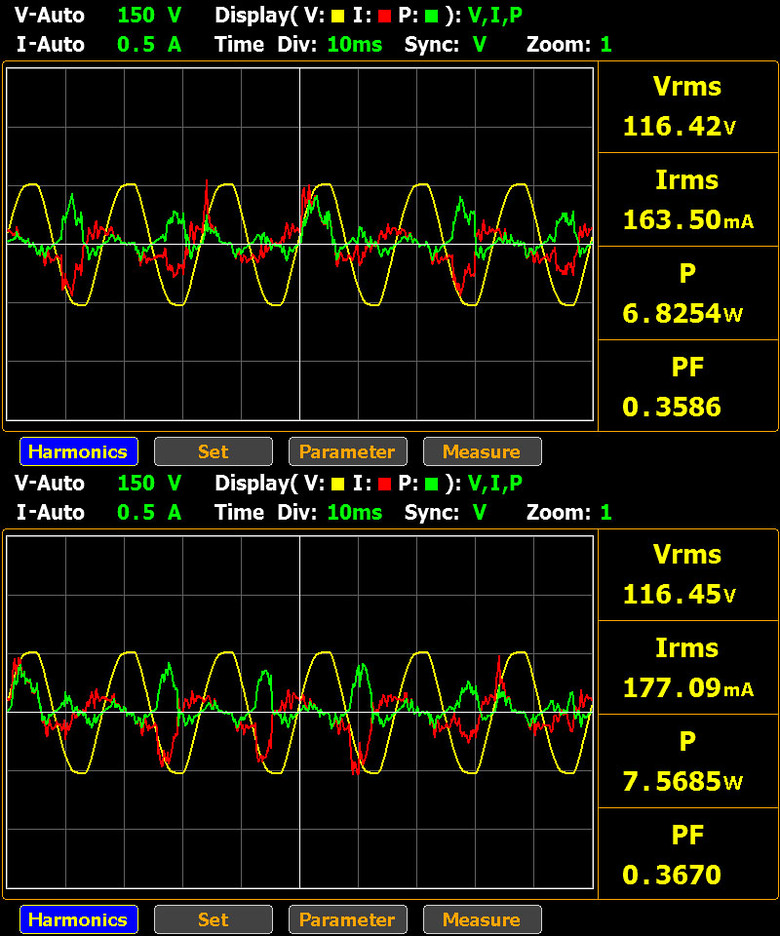Choose Measure in the upper screen
The height and width of the screenshot is (936, 780).
482,451
